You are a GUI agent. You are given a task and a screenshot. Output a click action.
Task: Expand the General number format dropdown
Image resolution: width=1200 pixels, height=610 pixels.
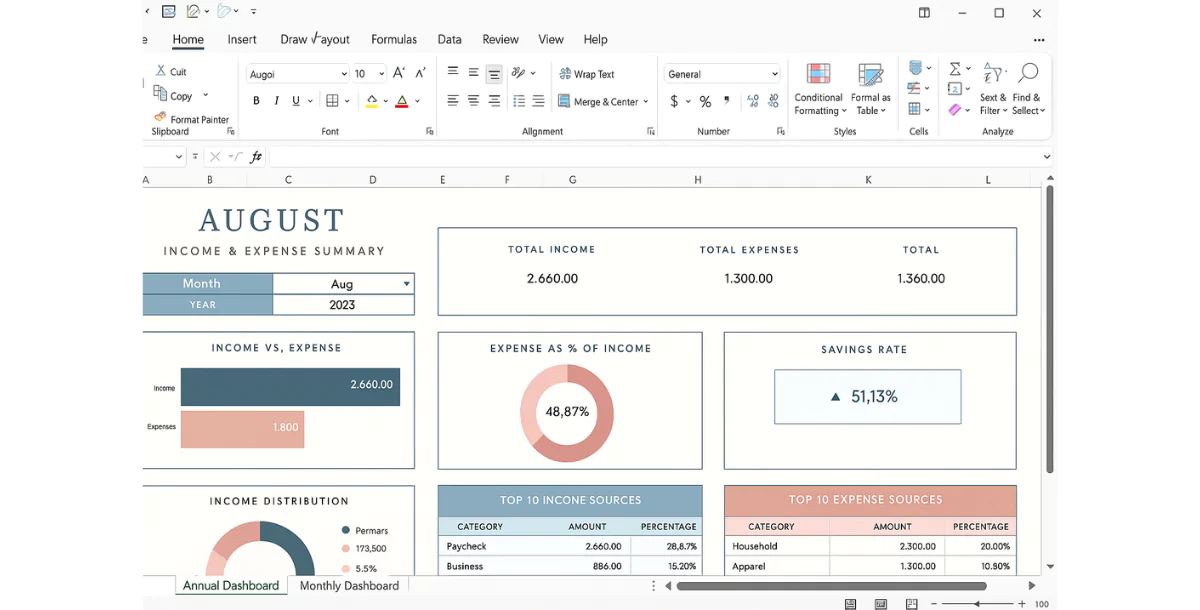point(774,74)
